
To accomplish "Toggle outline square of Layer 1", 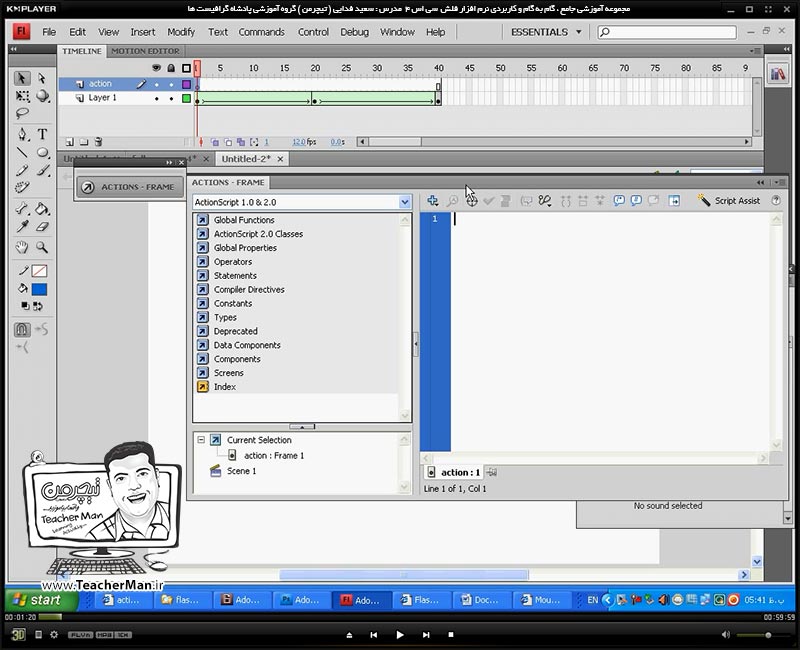I will point(186,98).
